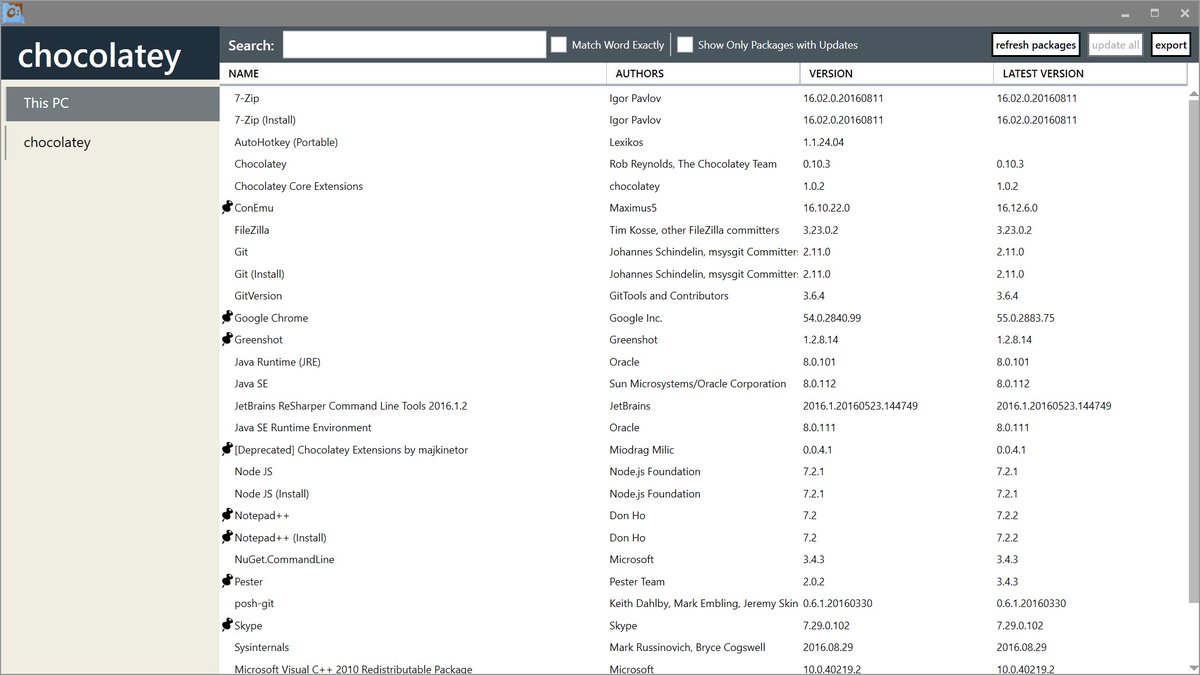The width and height of the screenshot is (1200, 675).
Task: Click the pin icon beside Pester
Action: click(x=227, y=582)
